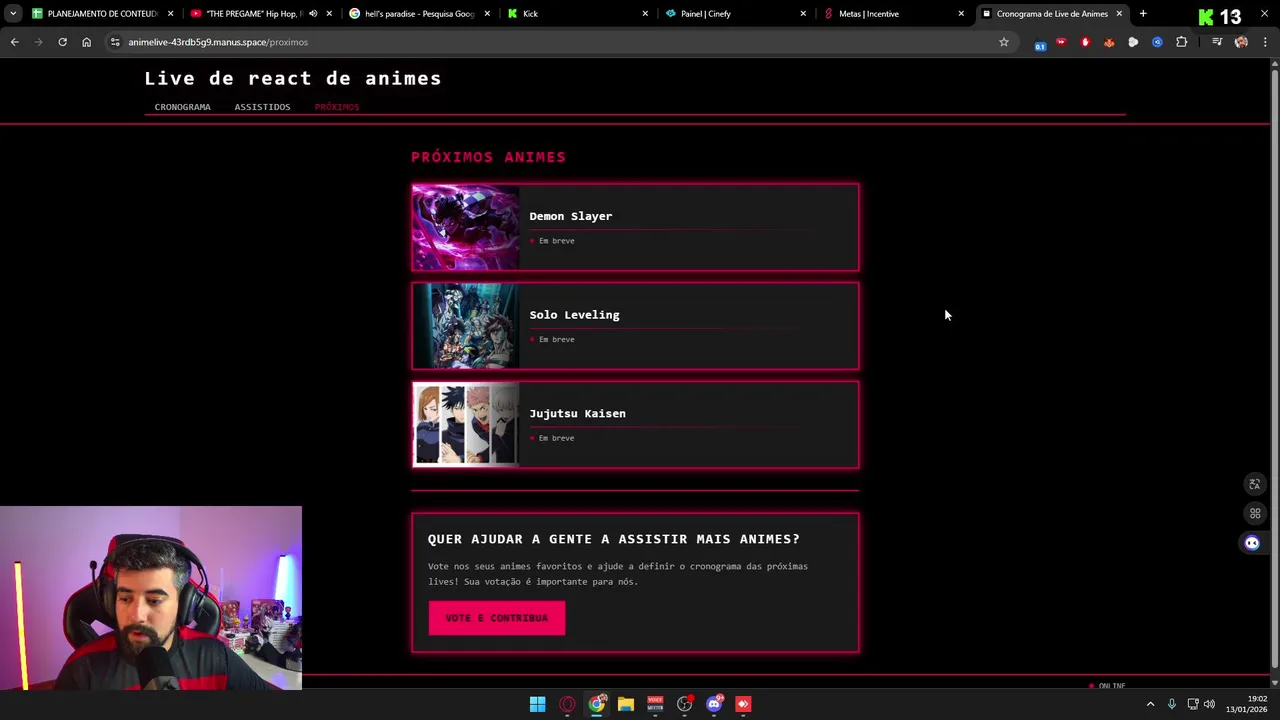Image resolution: width=1280 pixels, height=720 pixels.
Task: Click the browser forward arrow
Action: (x=38, y=42)
